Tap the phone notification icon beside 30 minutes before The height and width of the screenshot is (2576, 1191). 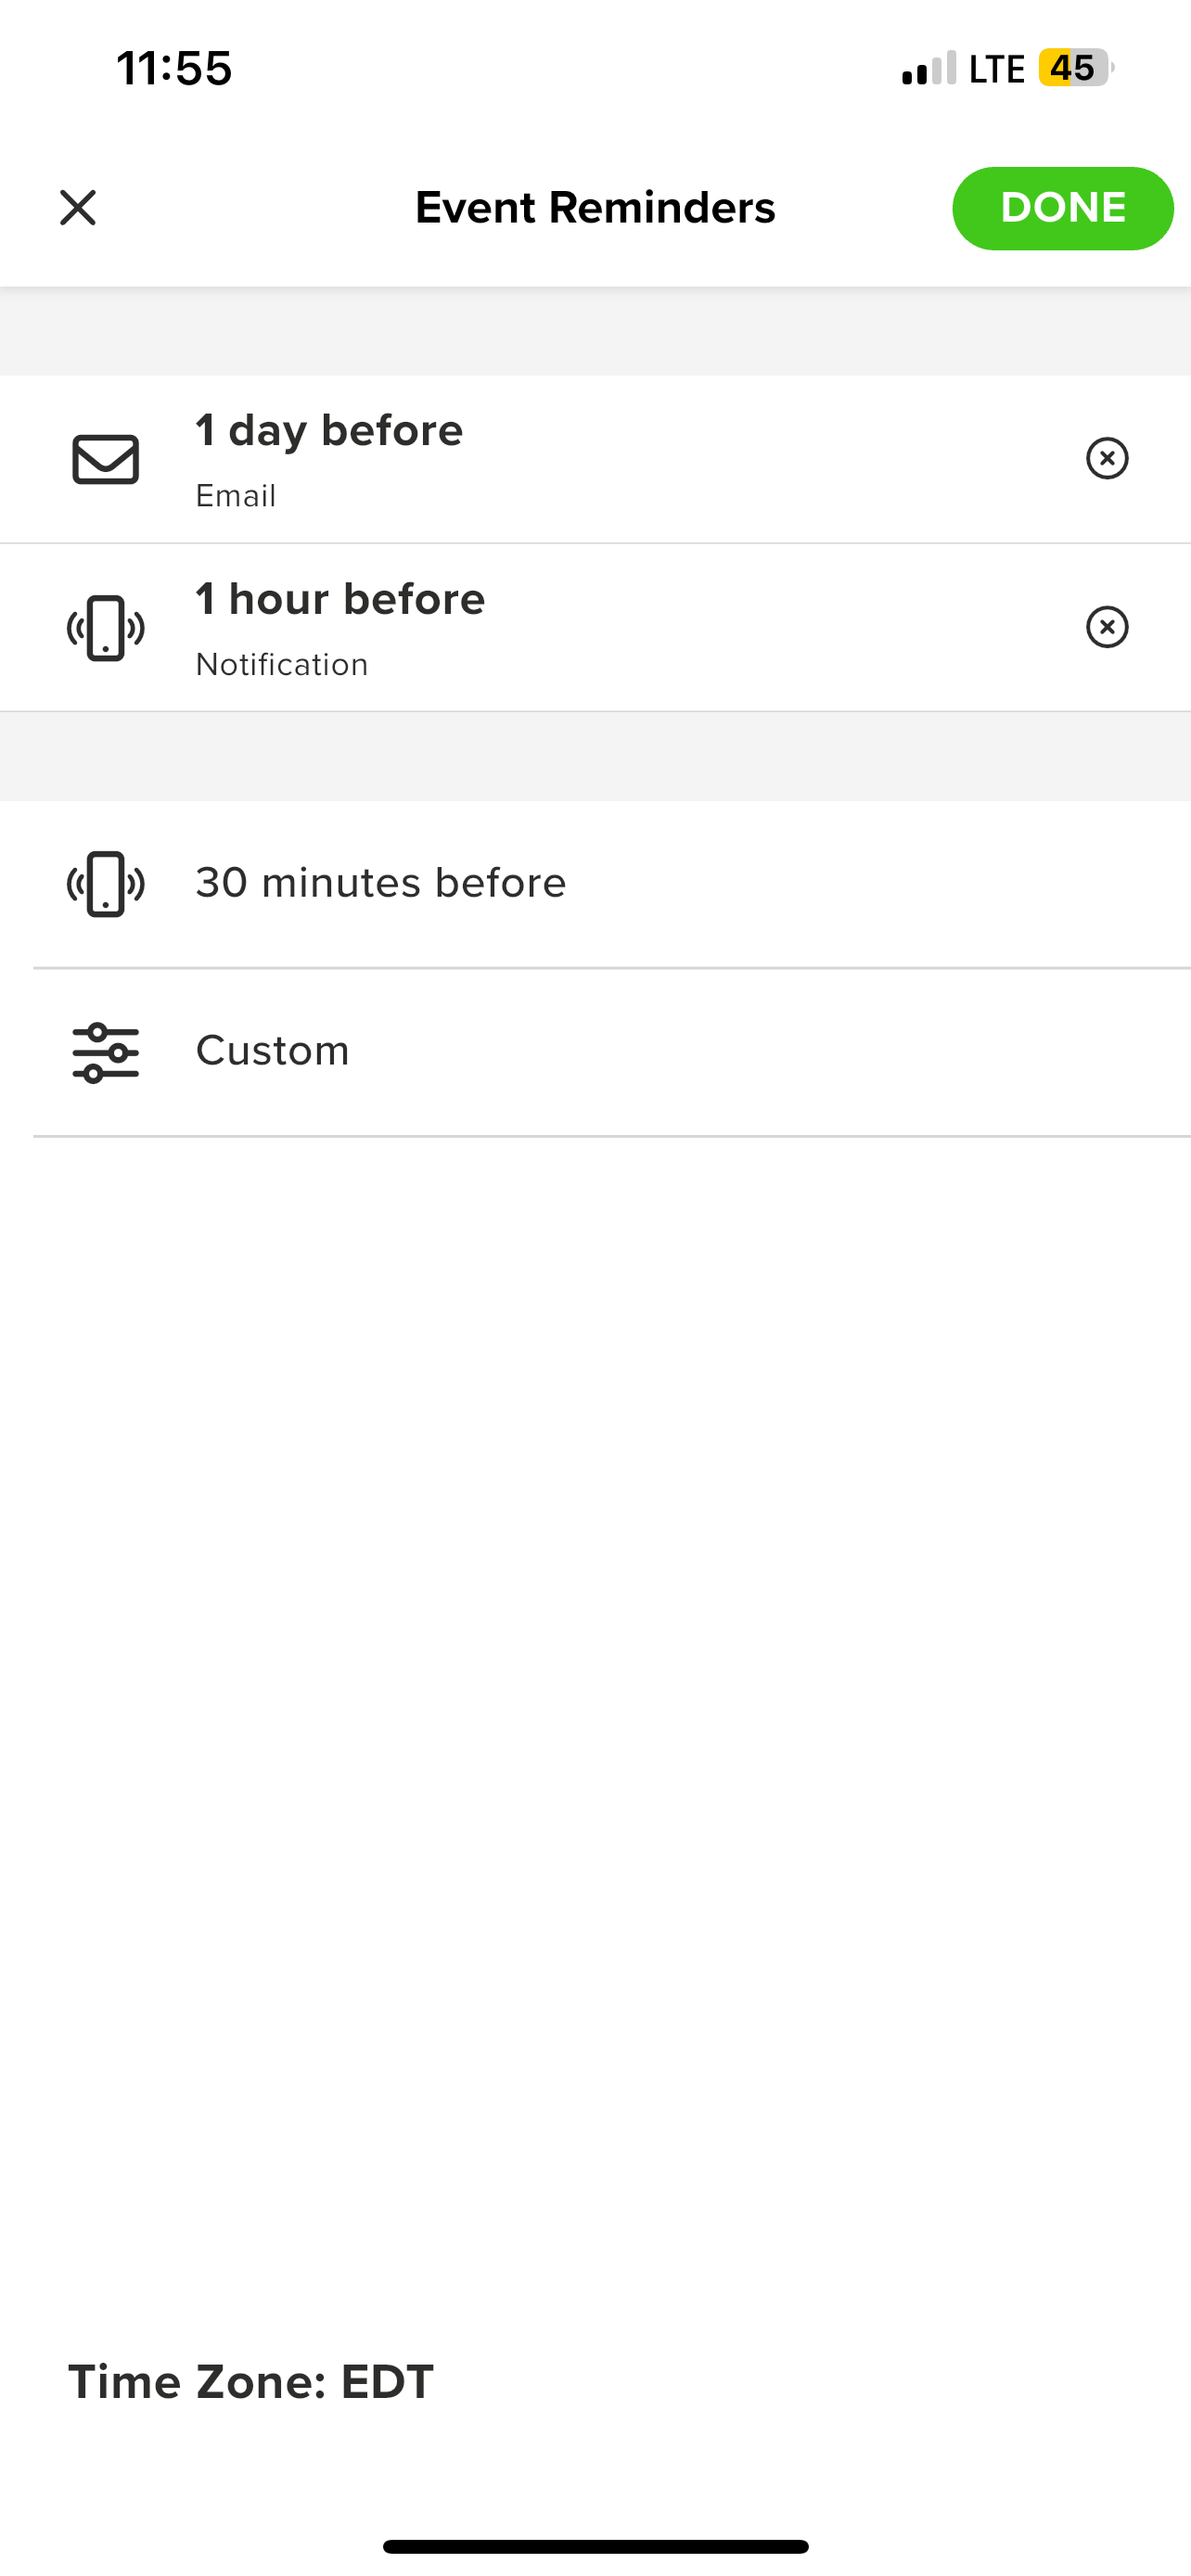click(106, 884)
